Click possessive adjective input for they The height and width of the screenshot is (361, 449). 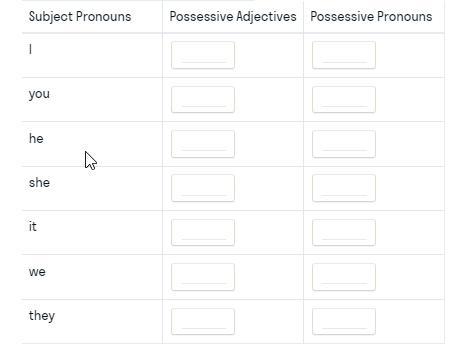coord(203,321)
